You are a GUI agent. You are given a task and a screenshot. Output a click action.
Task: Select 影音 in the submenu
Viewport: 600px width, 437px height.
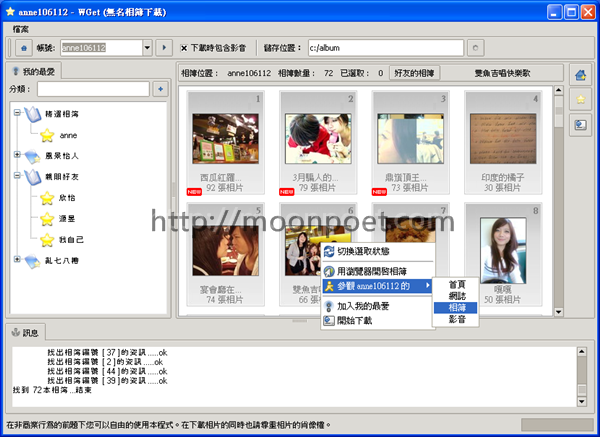tap(456, 319)
